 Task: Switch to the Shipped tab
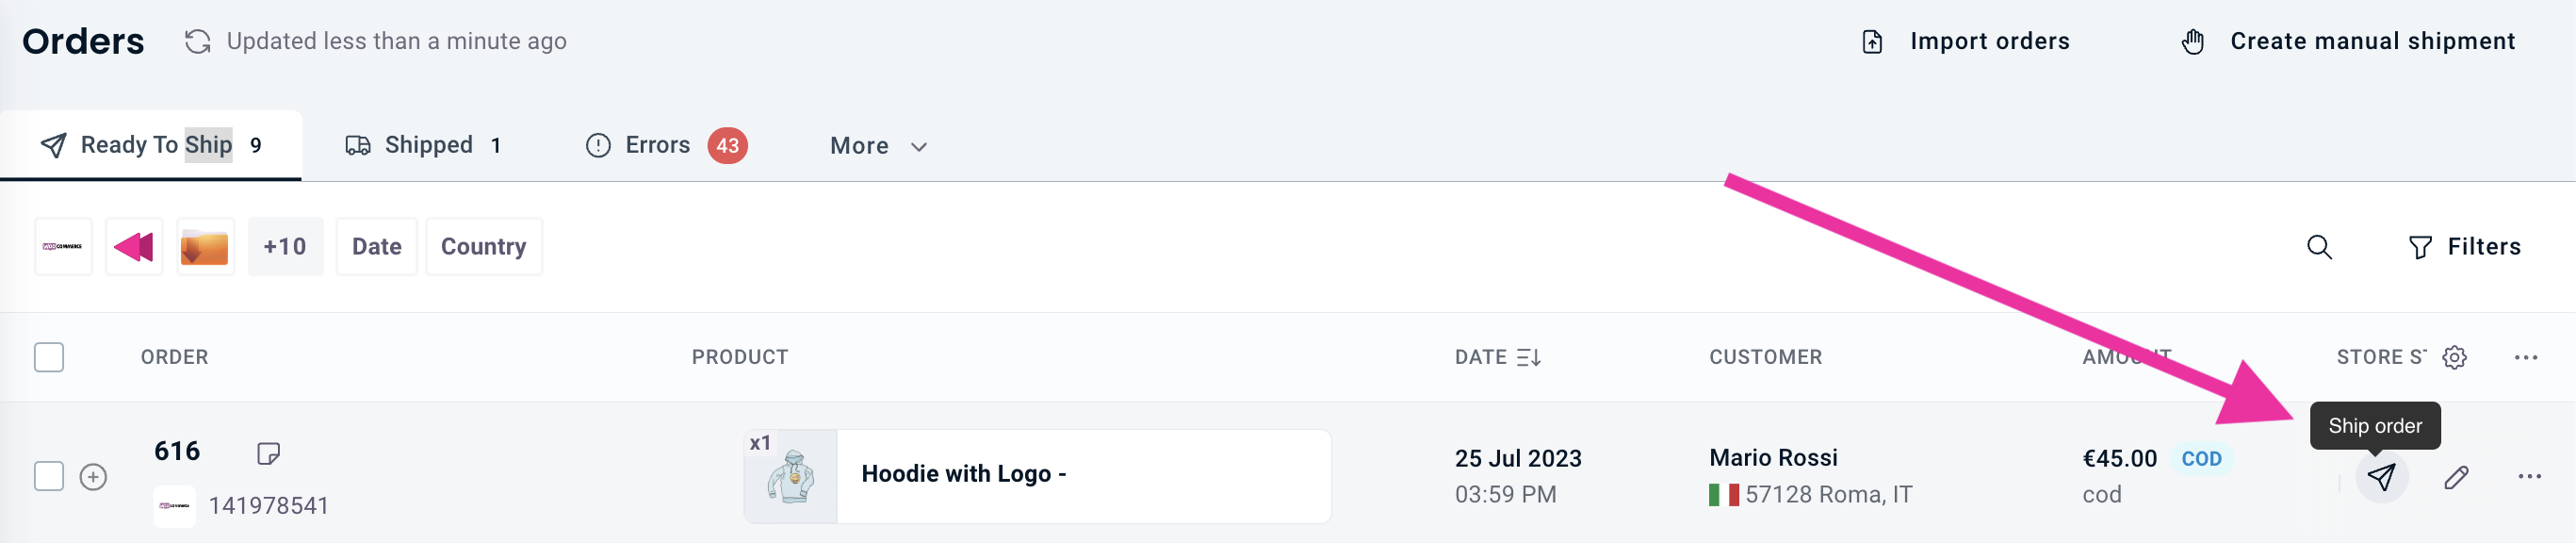point(423,145)
